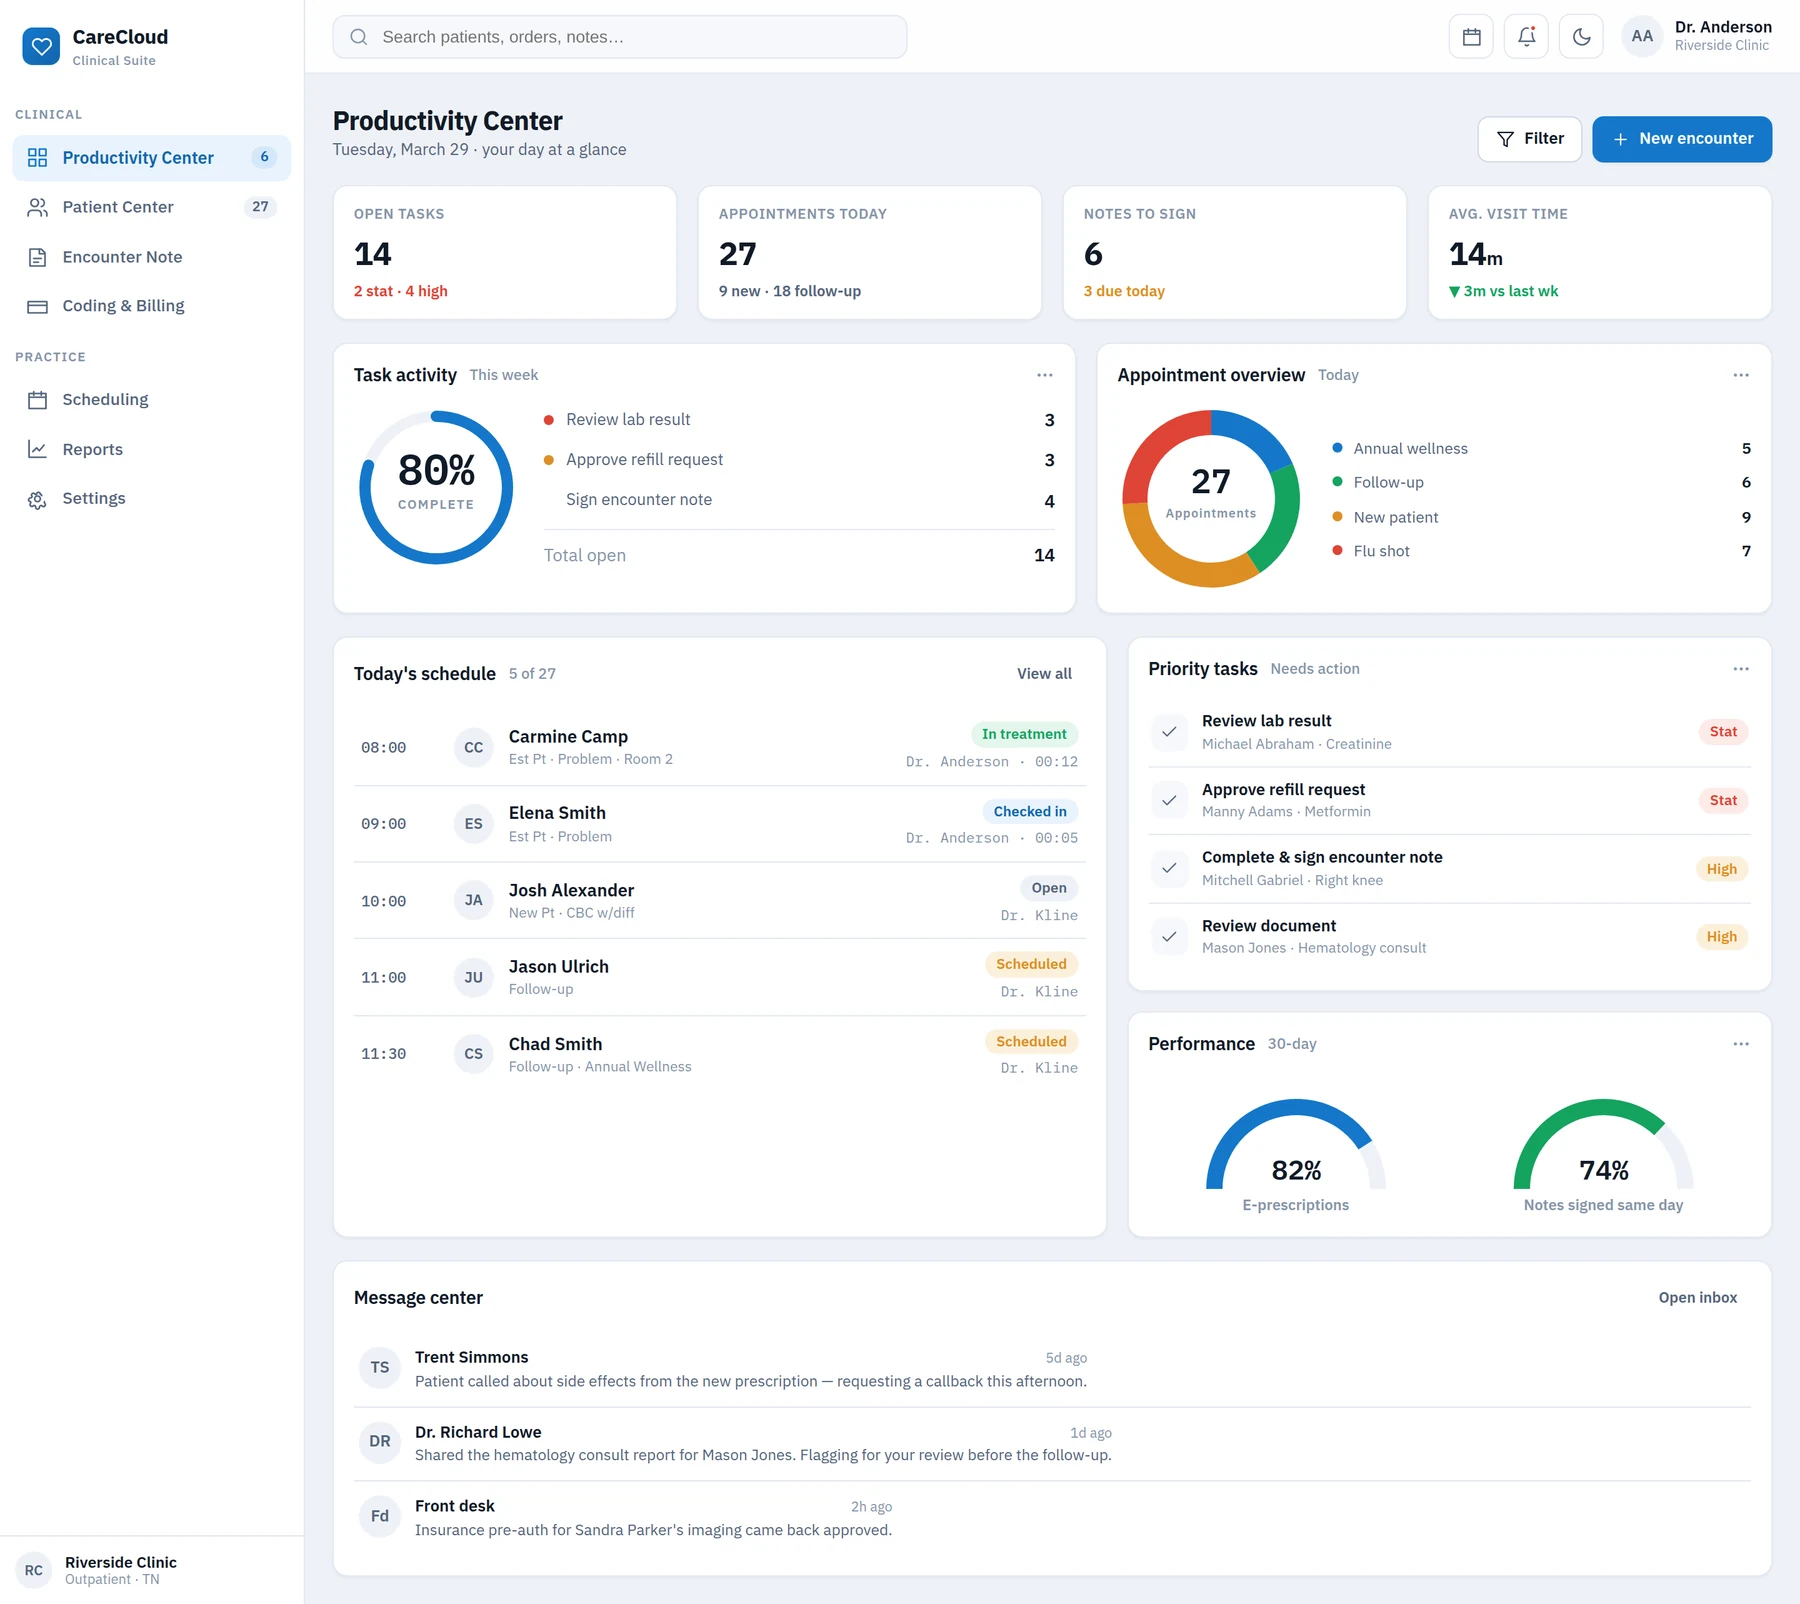1800x1604 pixels.
Task: Click View all in Today's schedule
Action: 1044,674
